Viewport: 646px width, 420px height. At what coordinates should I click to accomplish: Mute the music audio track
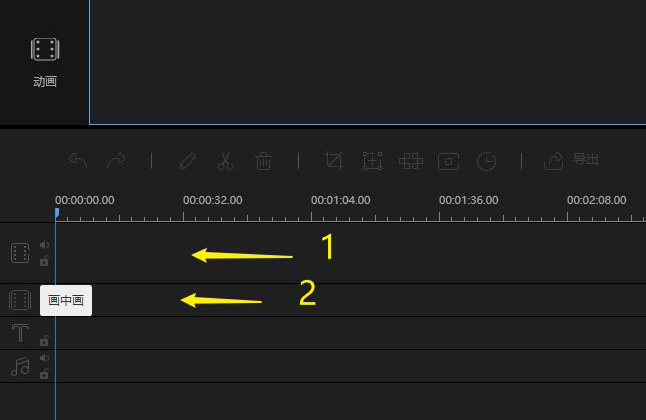tap(44, 358)
